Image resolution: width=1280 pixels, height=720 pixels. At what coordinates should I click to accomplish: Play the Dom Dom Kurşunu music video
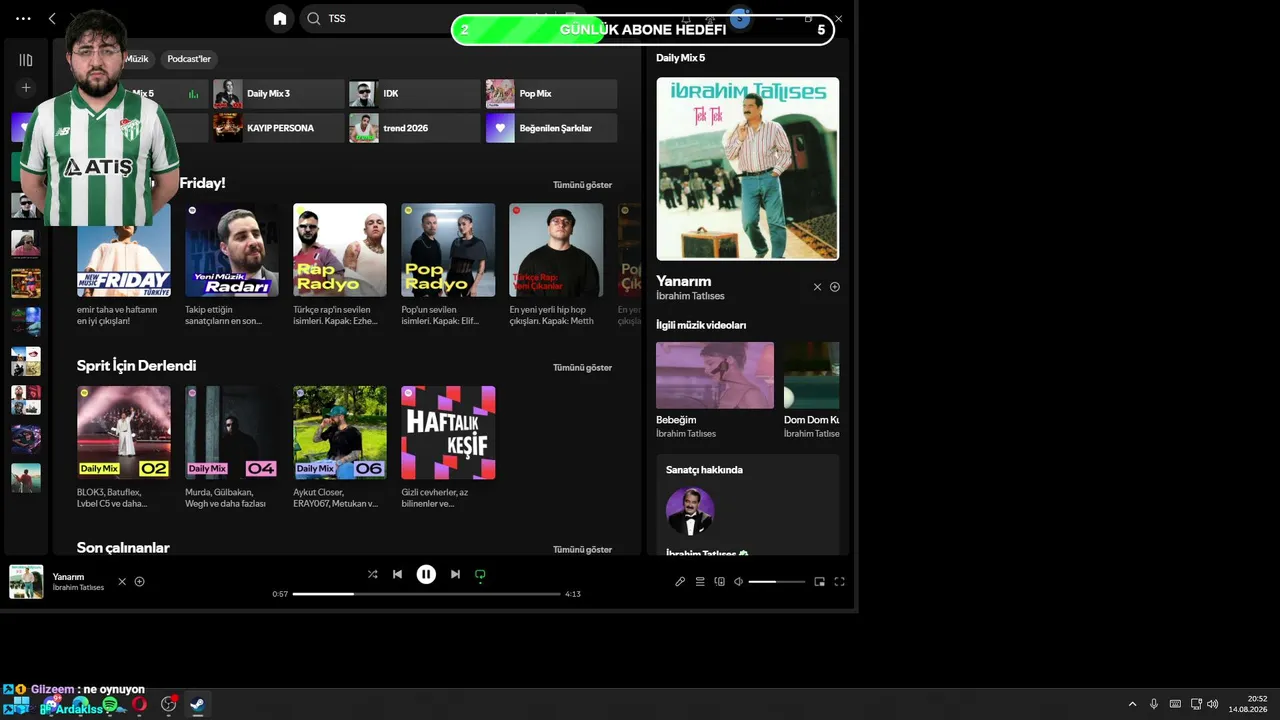coord(812,375)
